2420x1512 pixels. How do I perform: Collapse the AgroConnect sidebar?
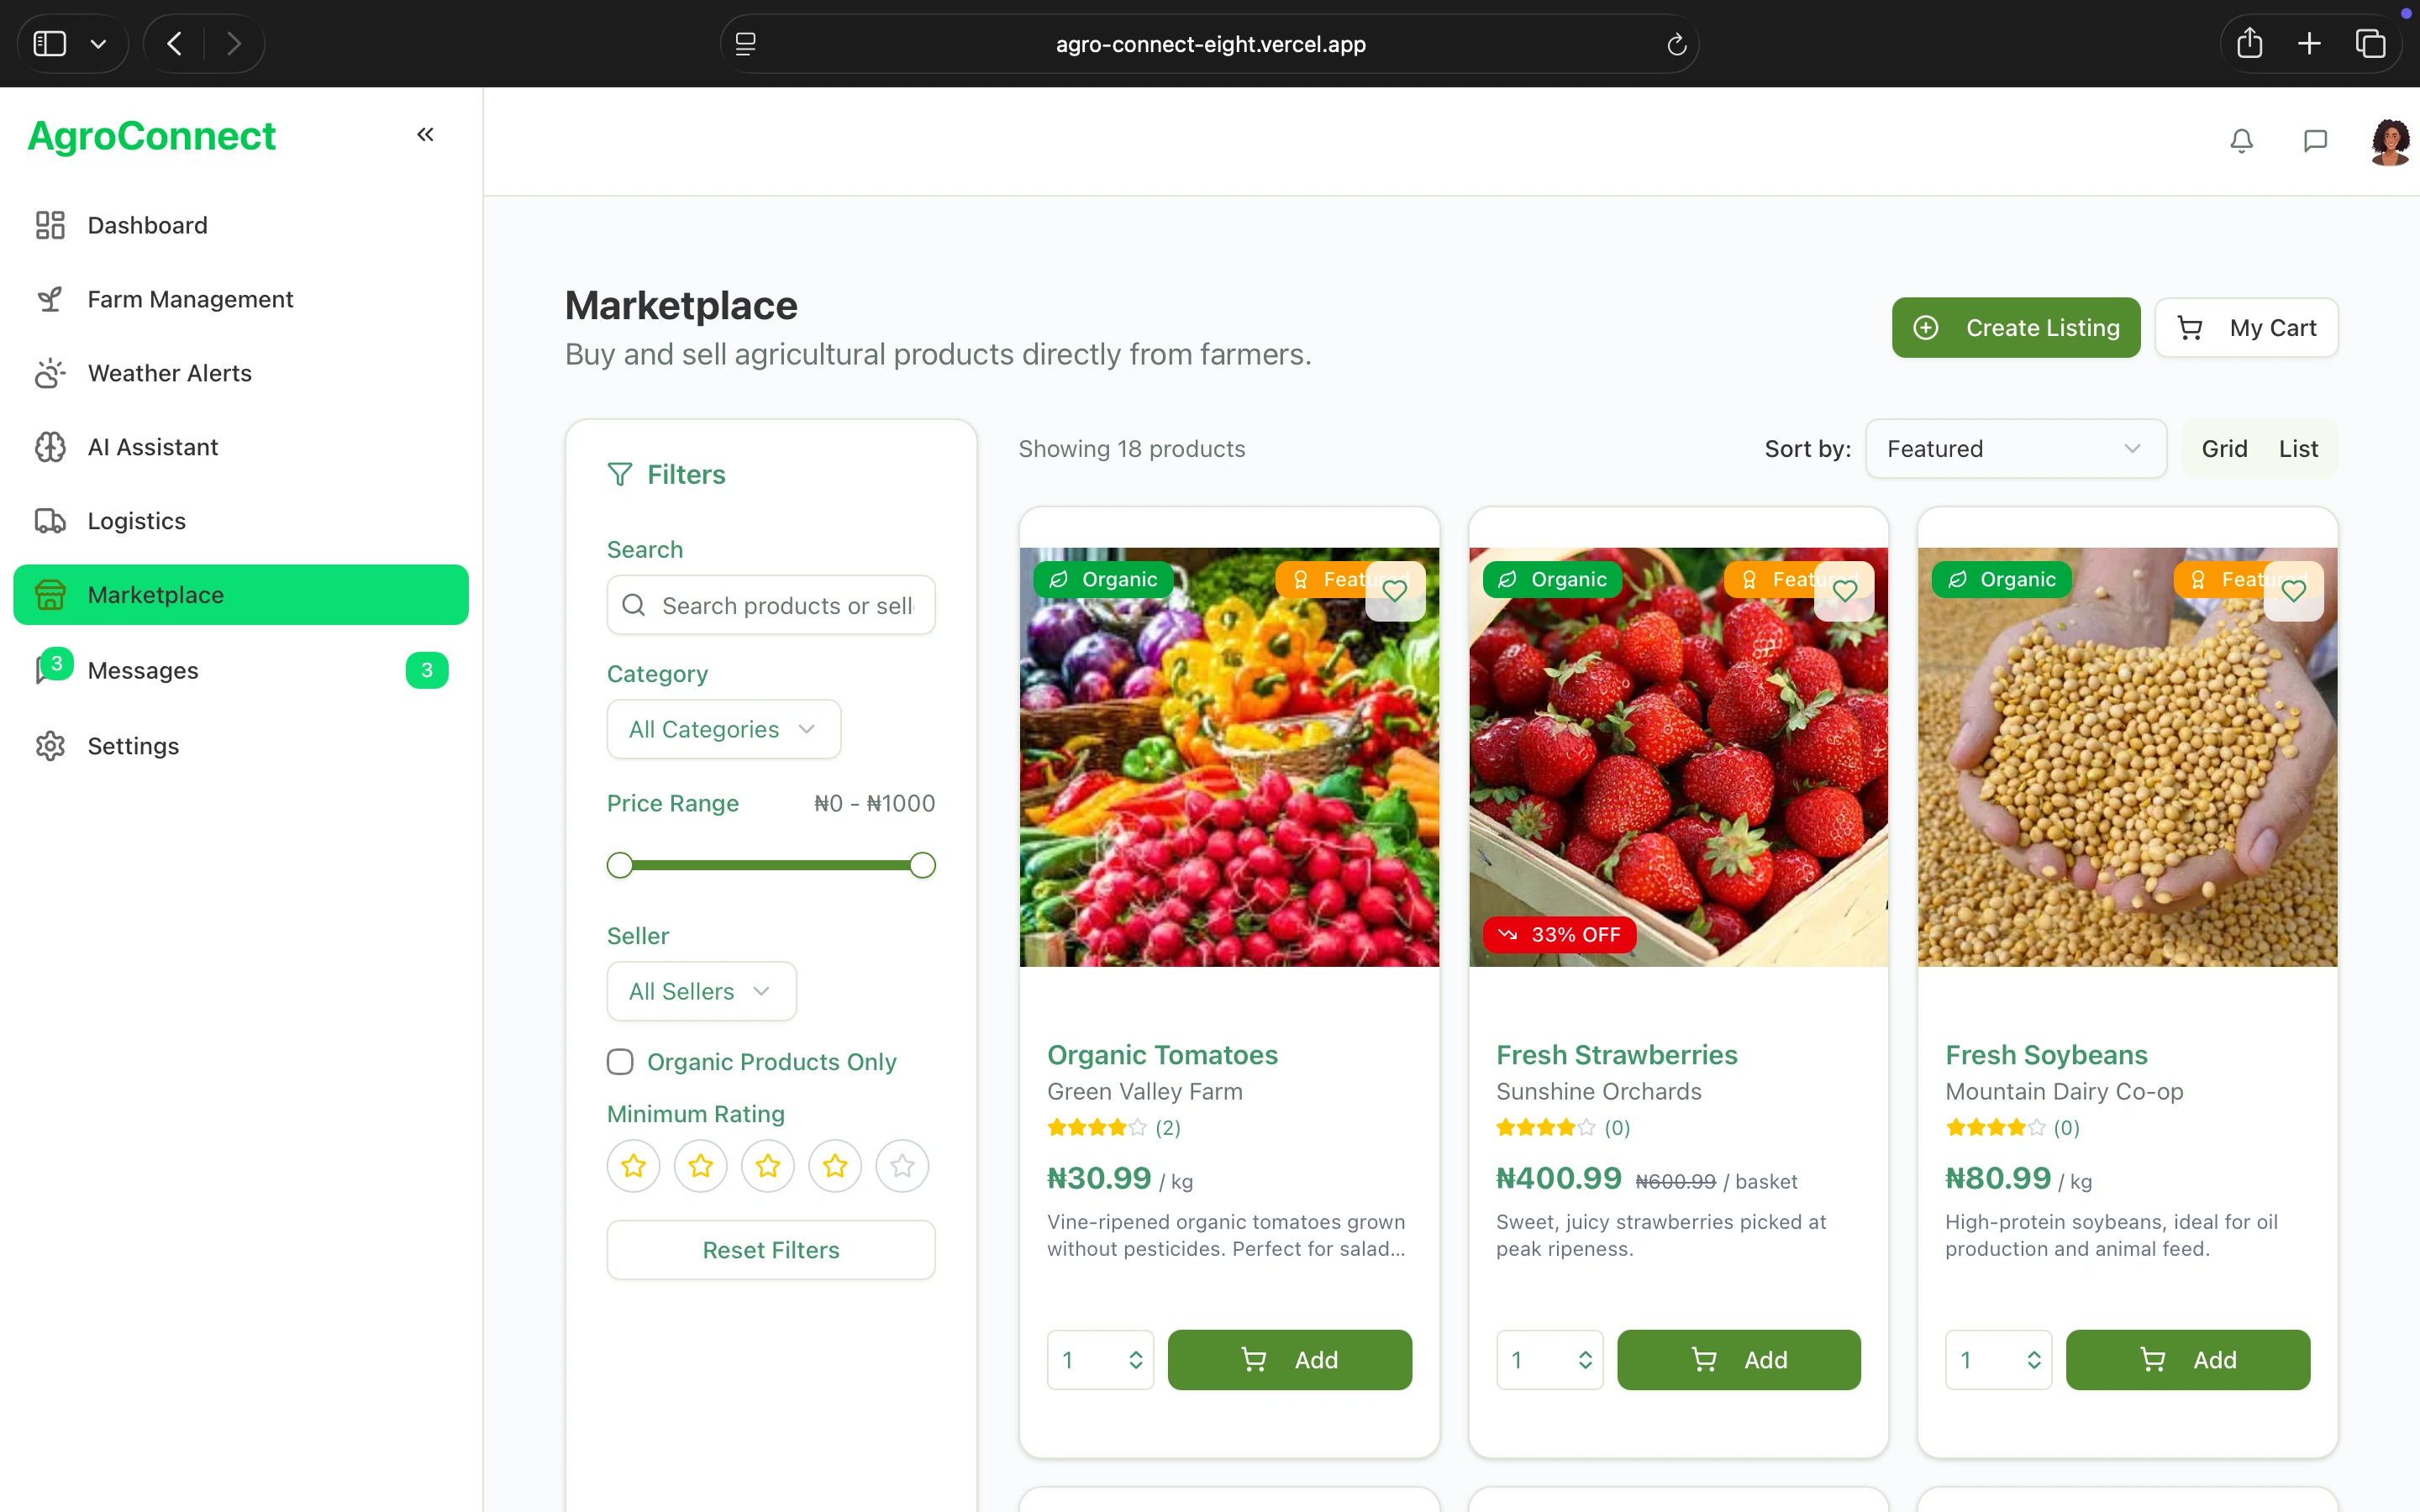click(x=425, y=134)
